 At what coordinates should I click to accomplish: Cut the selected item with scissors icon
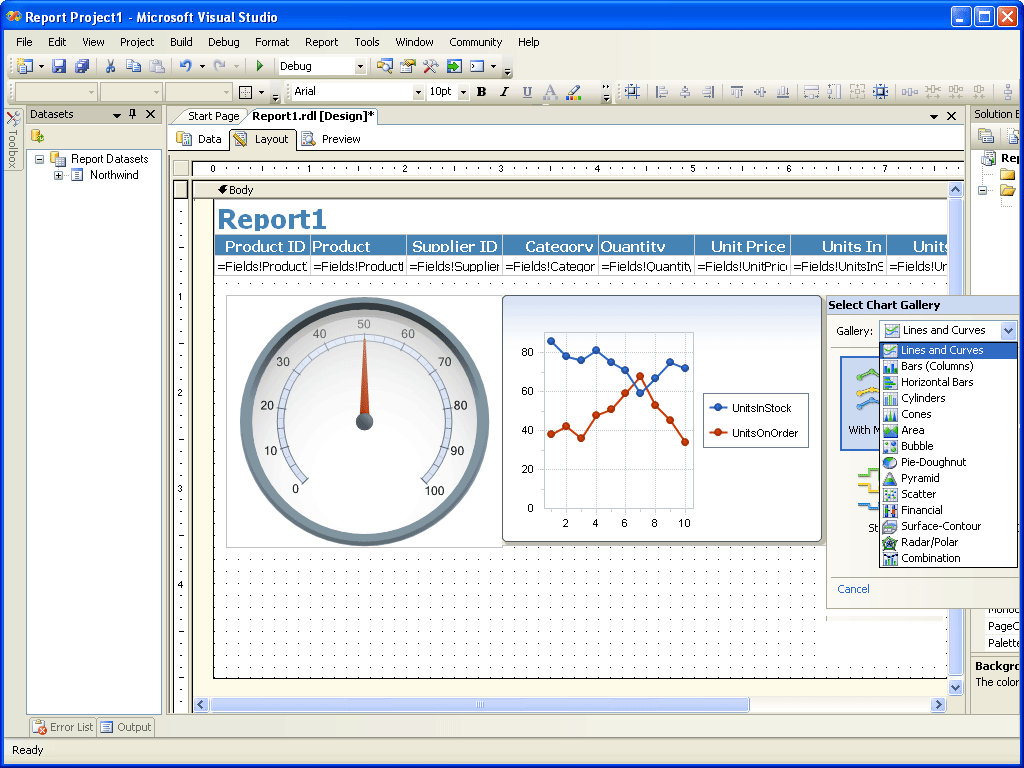pyautogui.click(x=110, y=66)
